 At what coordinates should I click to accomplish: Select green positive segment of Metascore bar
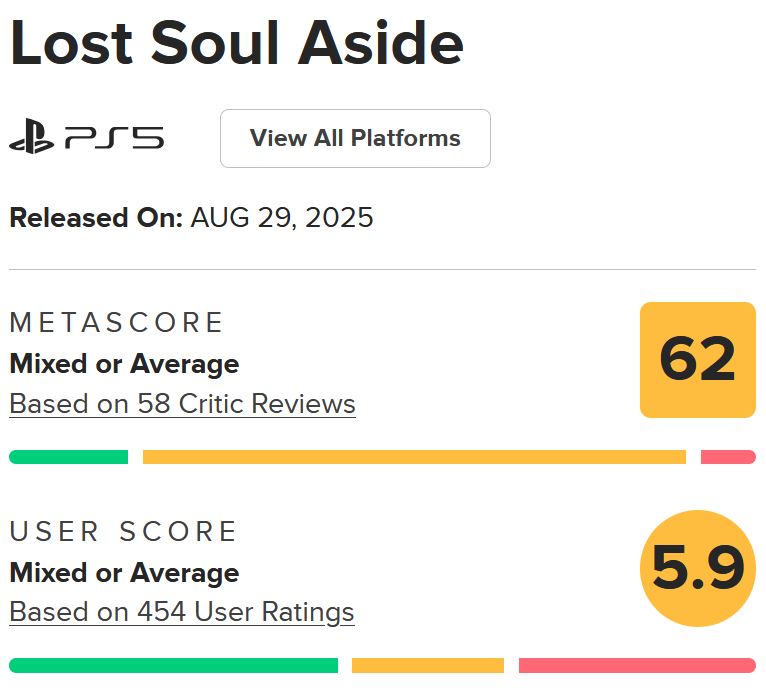point(68,457)
